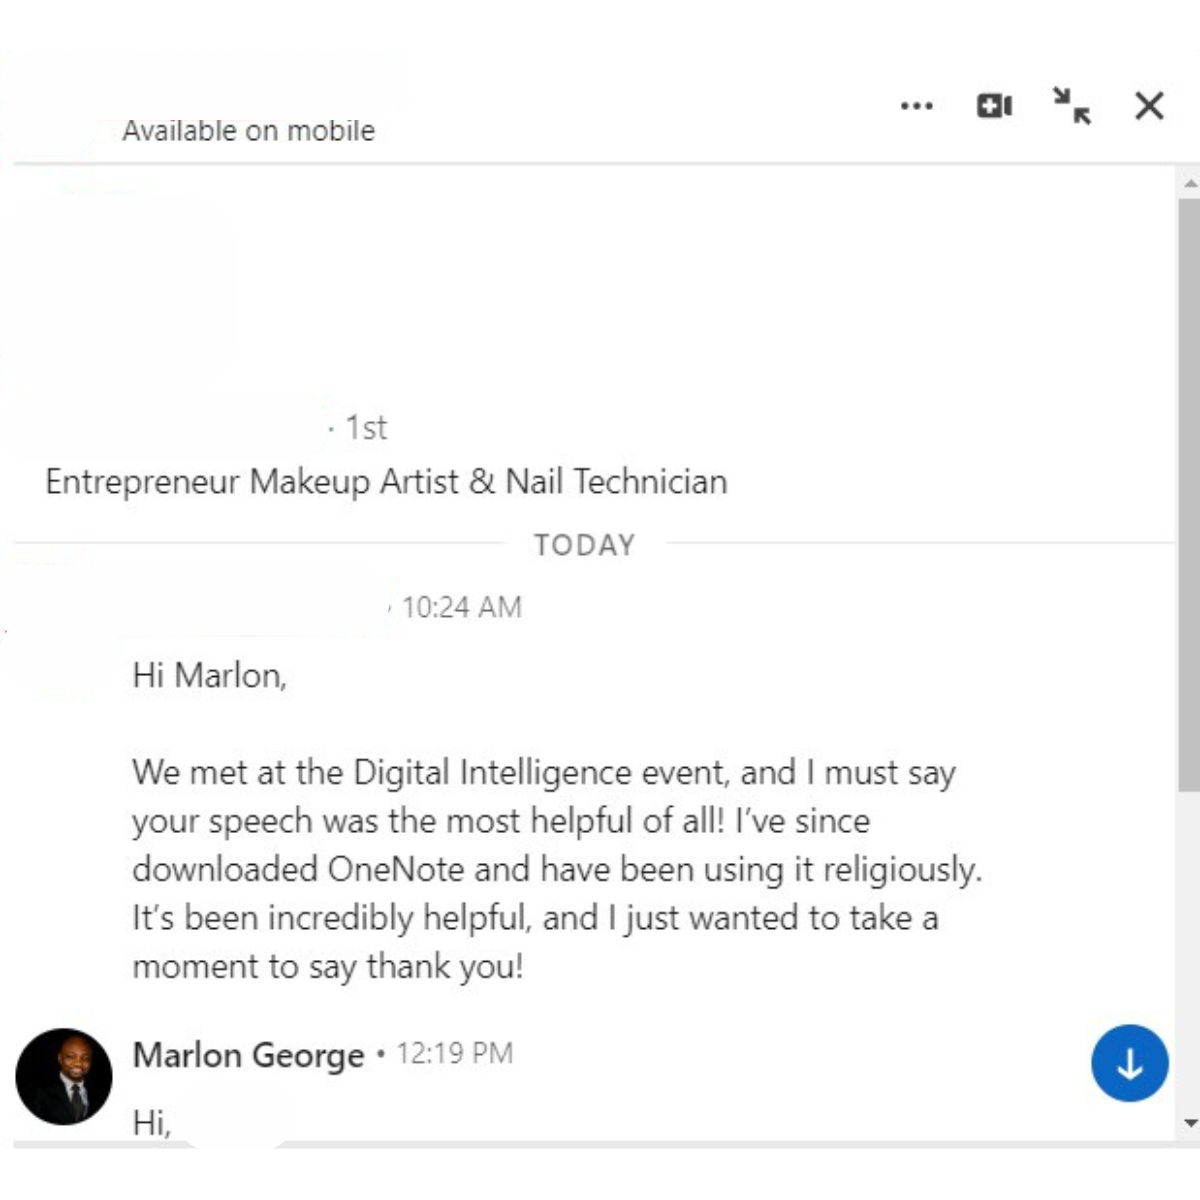
Task: Click the 'Available on mobile' status text
Action: click(248, 131)
